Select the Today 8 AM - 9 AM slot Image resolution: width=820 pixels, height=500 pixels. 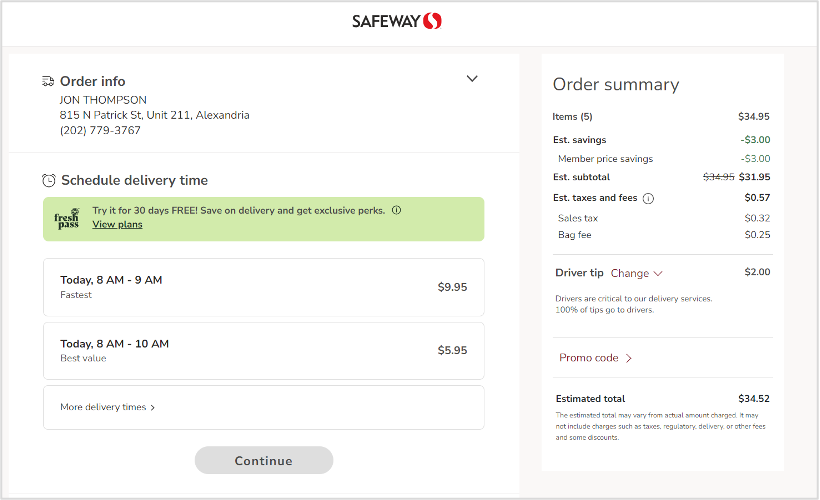point(263,287)
